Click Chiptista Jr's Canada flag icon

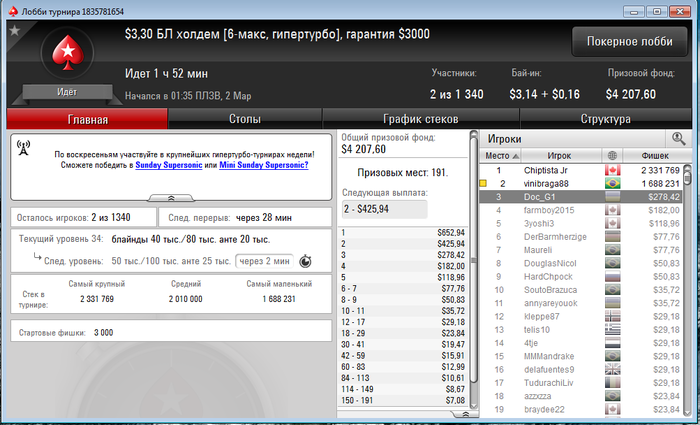tap(612, 170)
